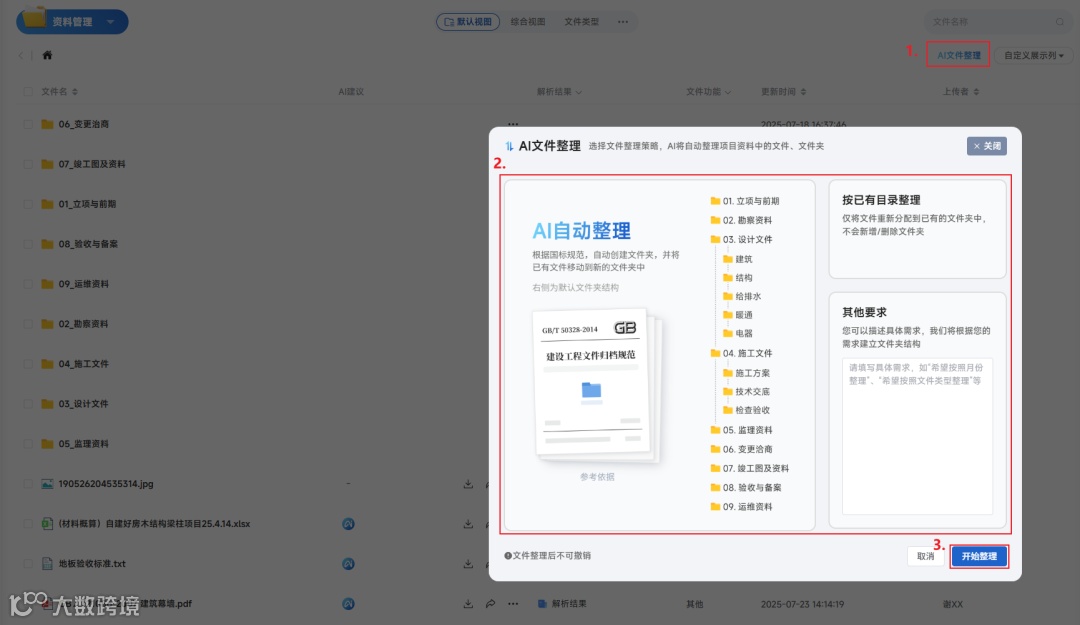Check the 08_验收与备案 row checkbox

28,244
